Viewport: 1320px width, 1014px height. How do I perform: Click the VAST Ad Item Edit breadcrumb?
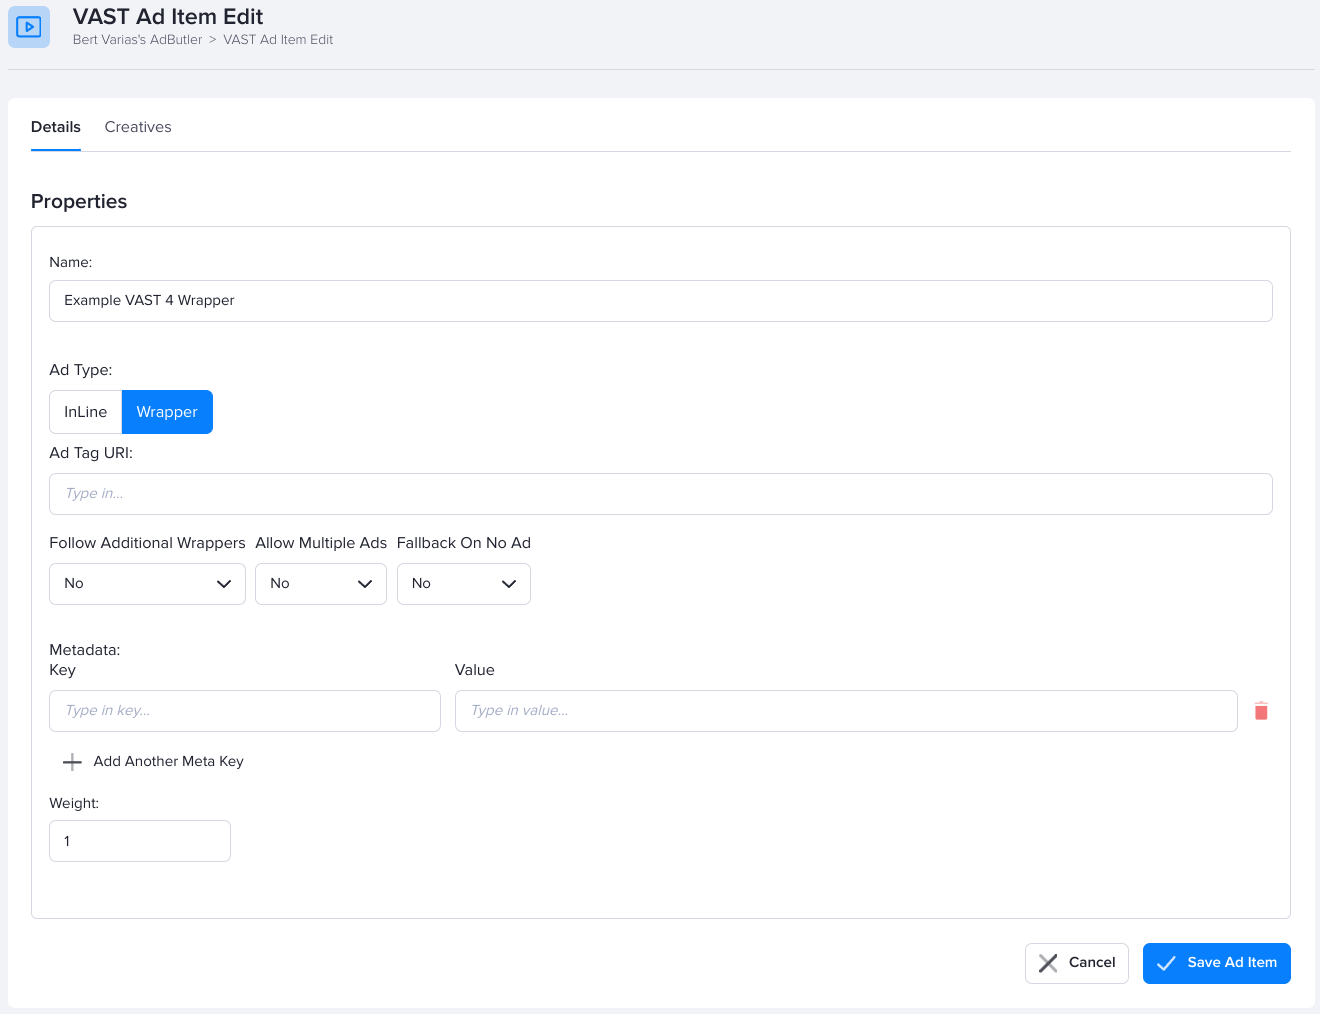278,40
